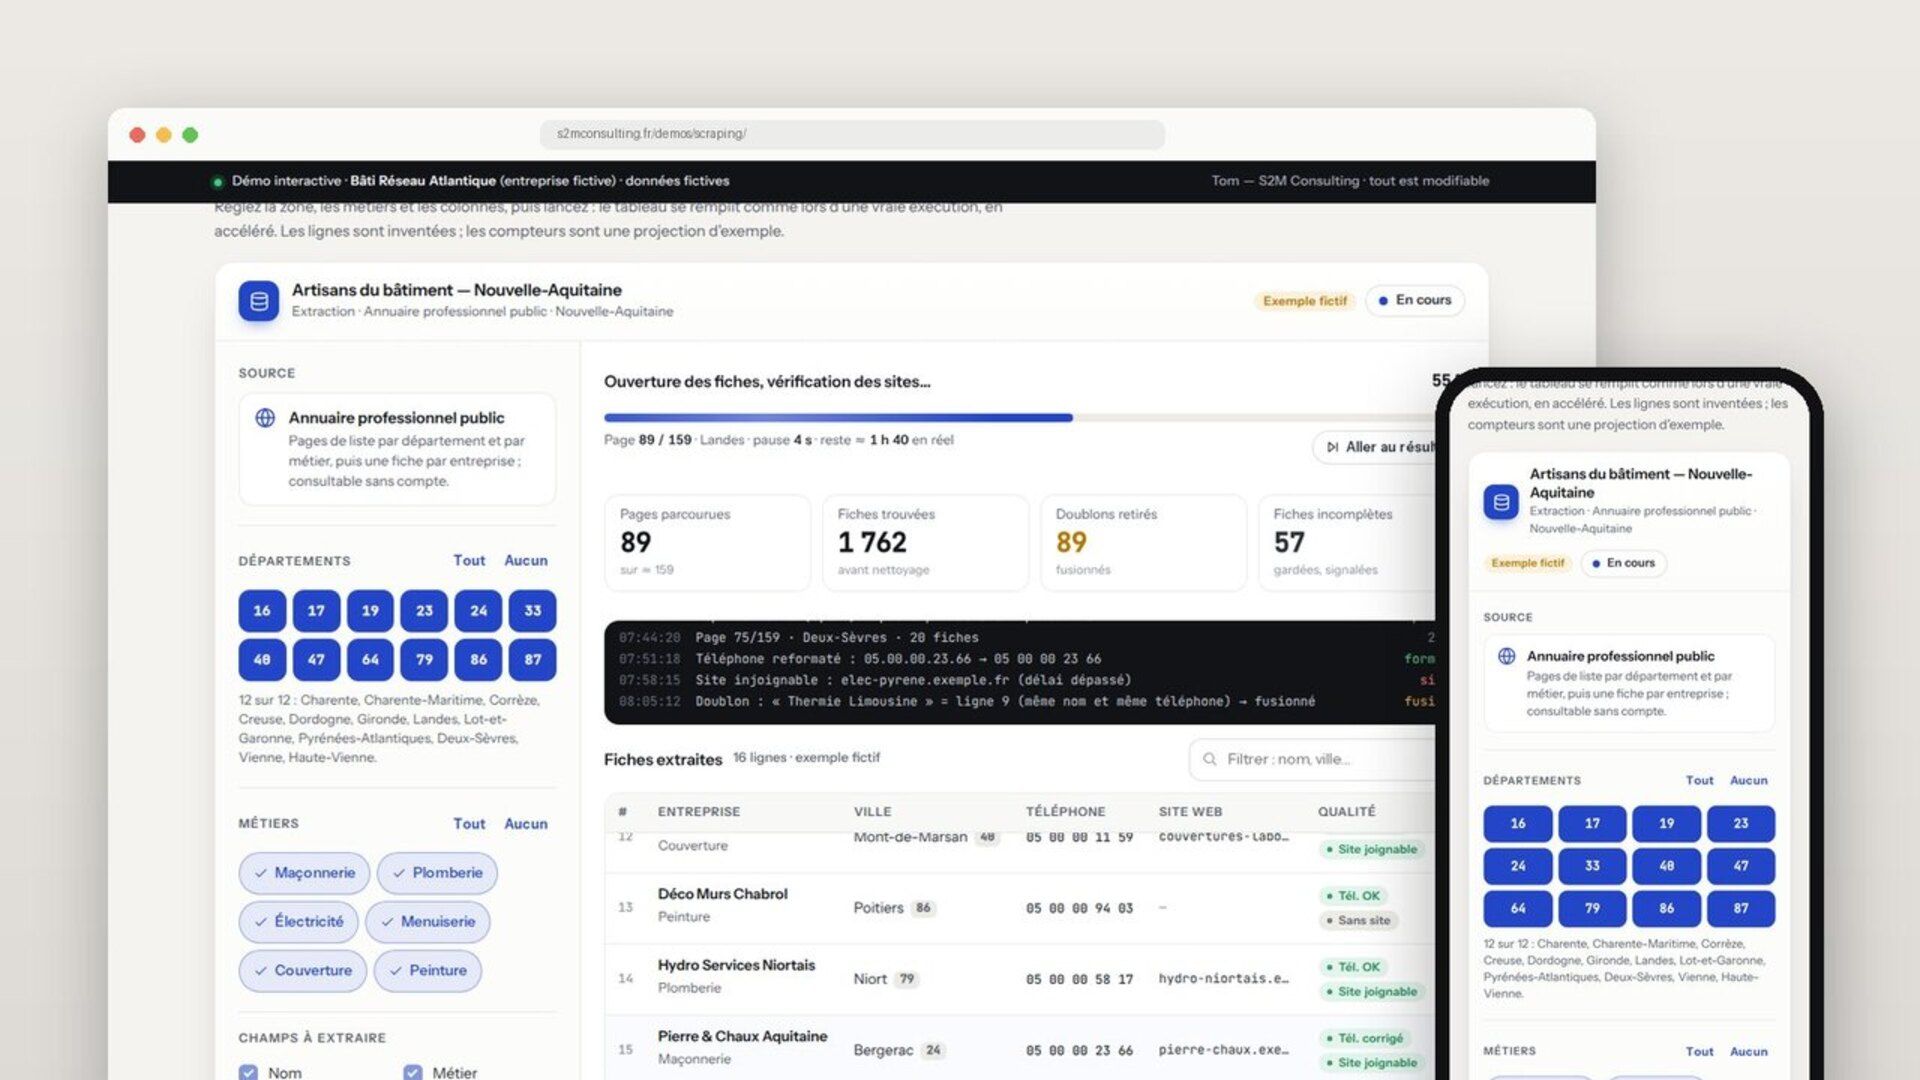Click the blue database icon beside Artisans du bâtiment
The image size is (1920, 1080).
click(x=259, y=301)
